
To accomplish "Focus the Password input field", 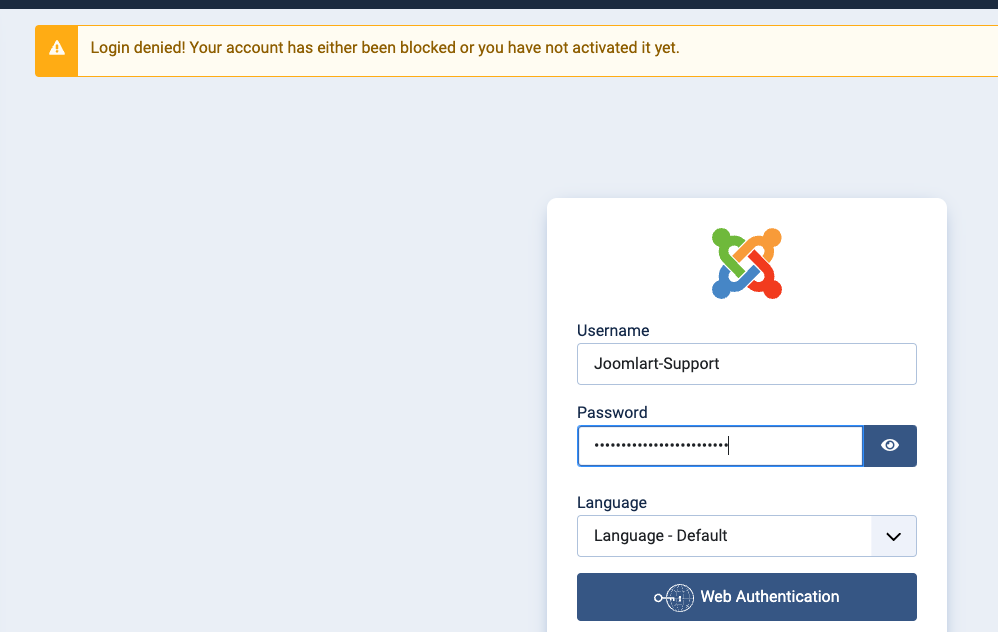I will point(800,446).
